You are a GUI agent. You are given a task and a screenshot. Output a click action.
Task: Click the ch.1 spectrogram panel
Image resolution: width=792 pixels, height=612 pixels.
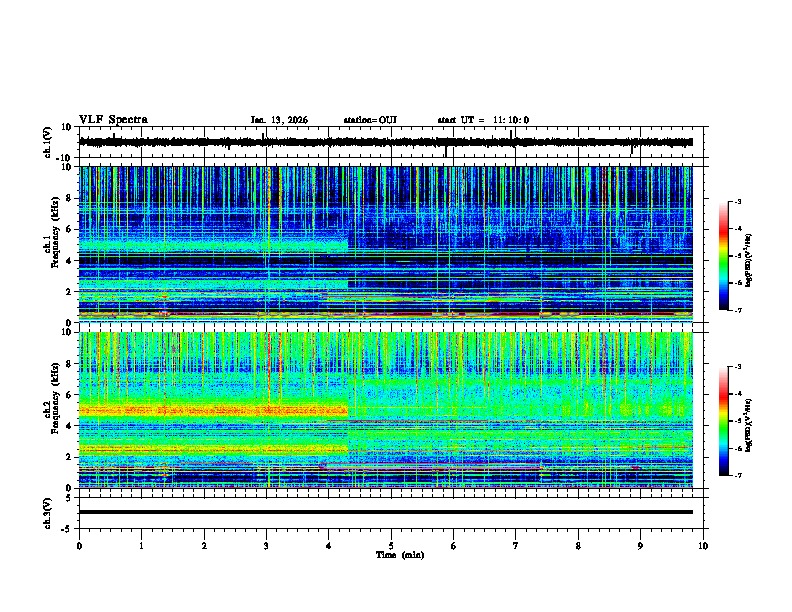tap(386, 244)
